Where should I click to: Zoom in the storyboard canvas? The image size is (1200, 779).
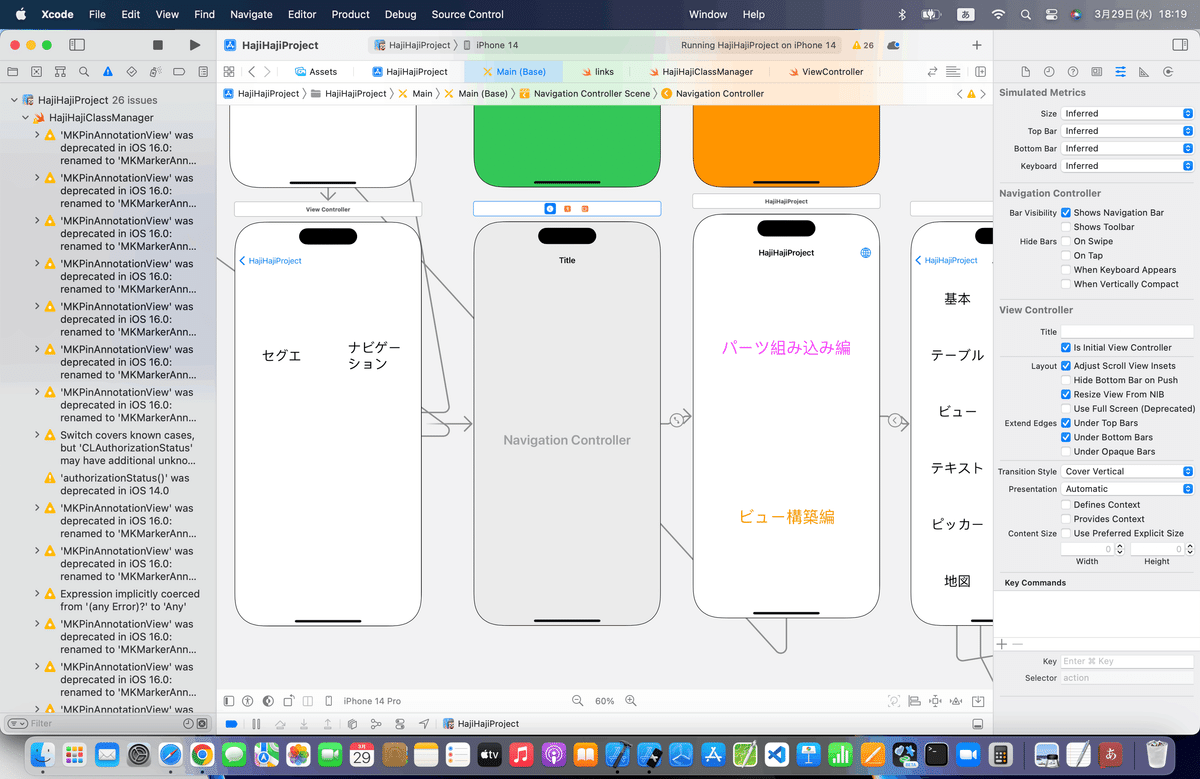point(631,701)
